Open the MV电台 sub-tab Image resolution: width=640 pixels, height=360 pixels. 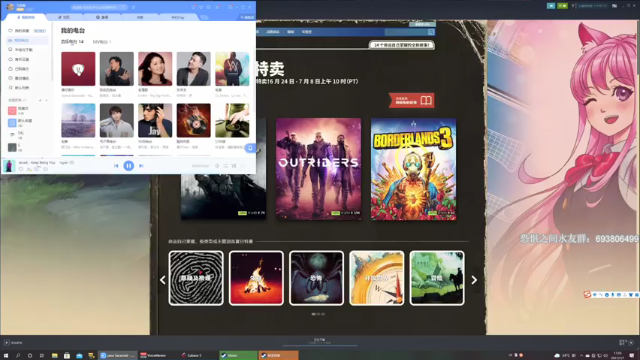102,42
